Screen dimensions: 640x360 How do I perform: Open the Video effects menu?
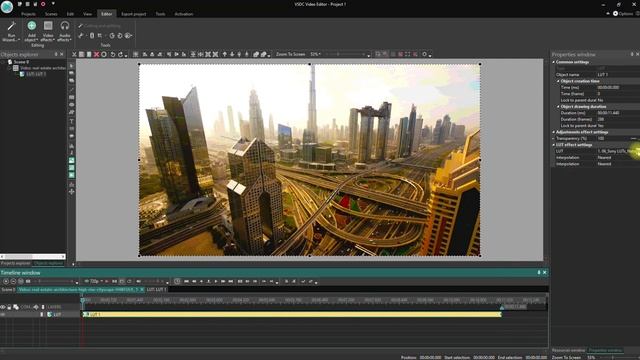click(x=48, y=32)
